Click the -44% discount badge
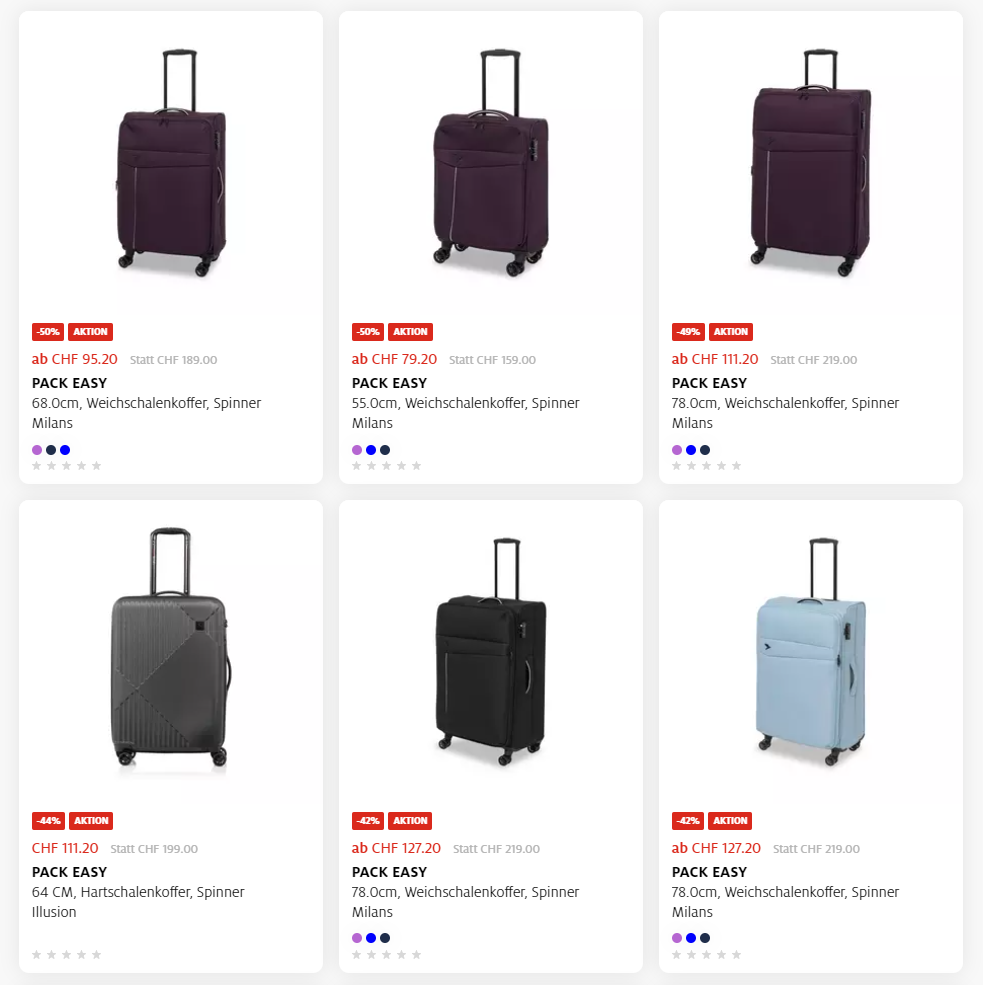Screen dimensions: 983x985 (48, 821)
